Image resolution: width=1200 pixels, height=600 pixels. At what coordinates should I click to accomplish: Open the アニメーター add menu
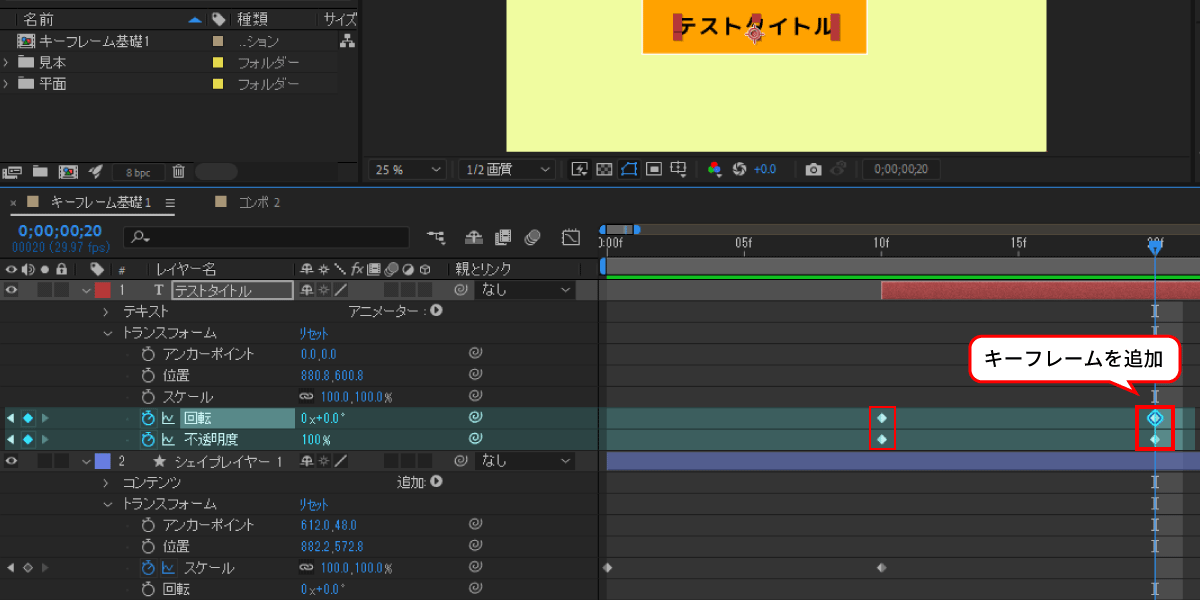pyautogui.click(x=436, y=311)
